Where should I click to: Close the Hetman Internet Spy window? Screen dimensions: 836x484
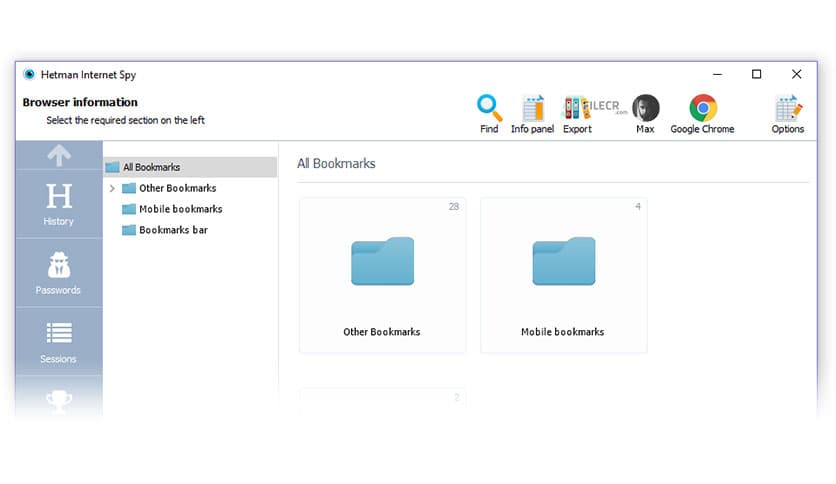[797, 75]
